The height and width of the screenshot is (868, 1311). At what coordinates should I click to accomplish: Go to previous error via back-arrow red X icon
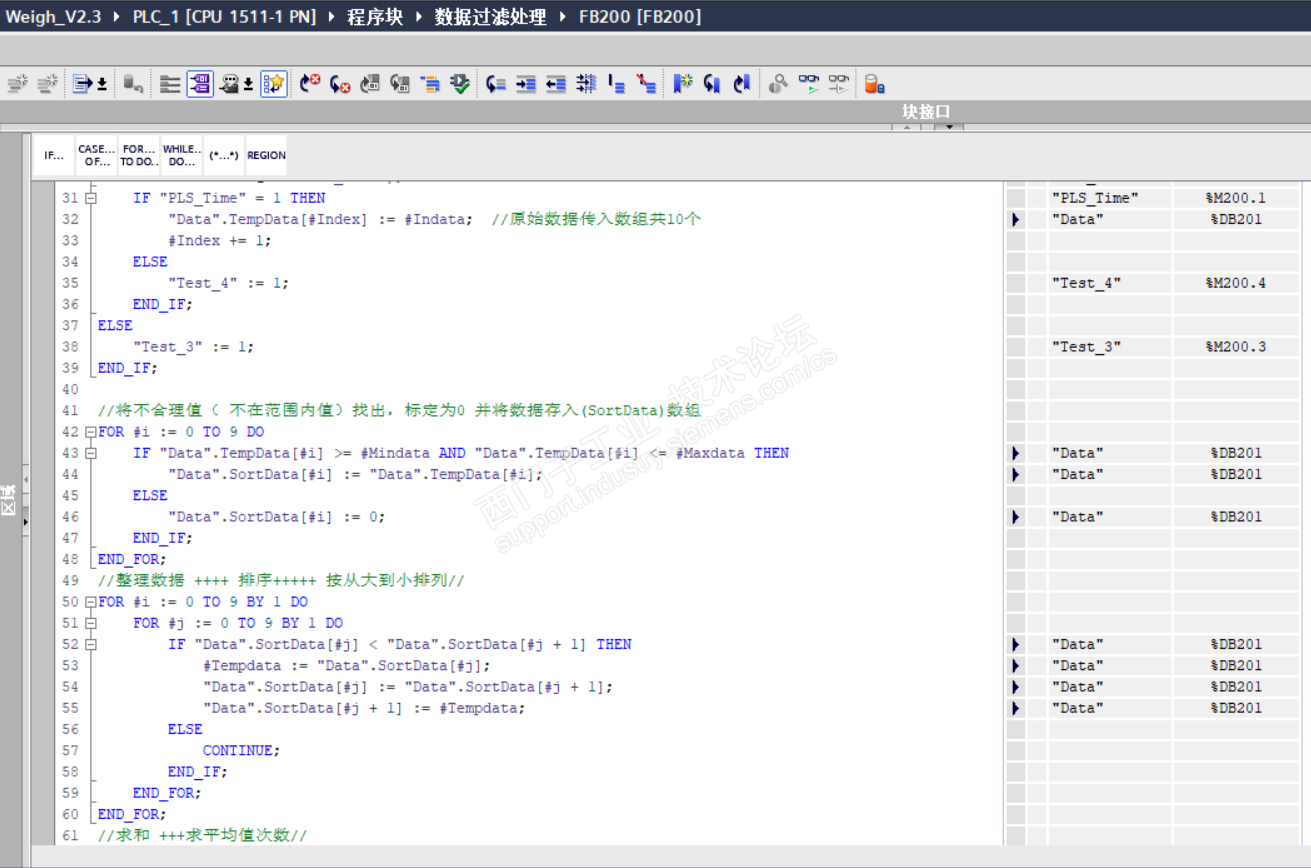pyautogui.click(x=340, y=84)
